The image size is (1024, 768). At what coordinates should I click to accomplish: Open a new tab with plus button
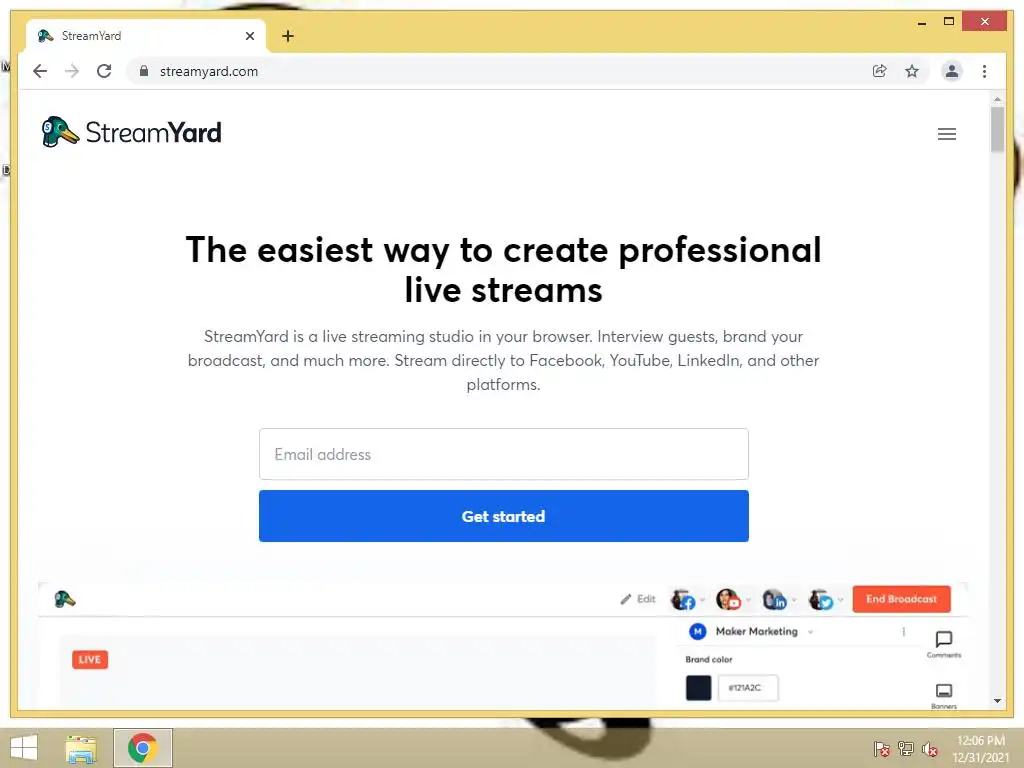[287, 36]
